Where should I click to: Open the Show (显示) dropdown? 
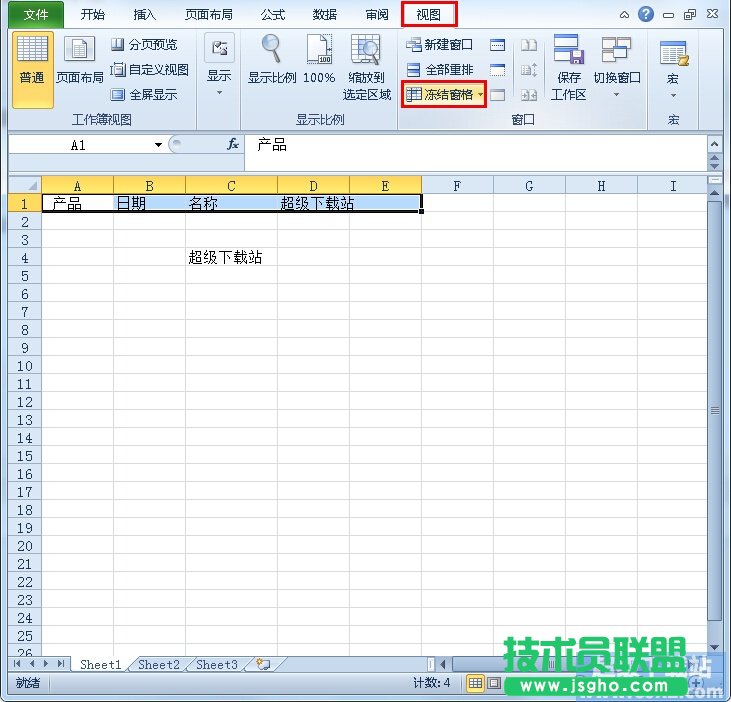219,65
